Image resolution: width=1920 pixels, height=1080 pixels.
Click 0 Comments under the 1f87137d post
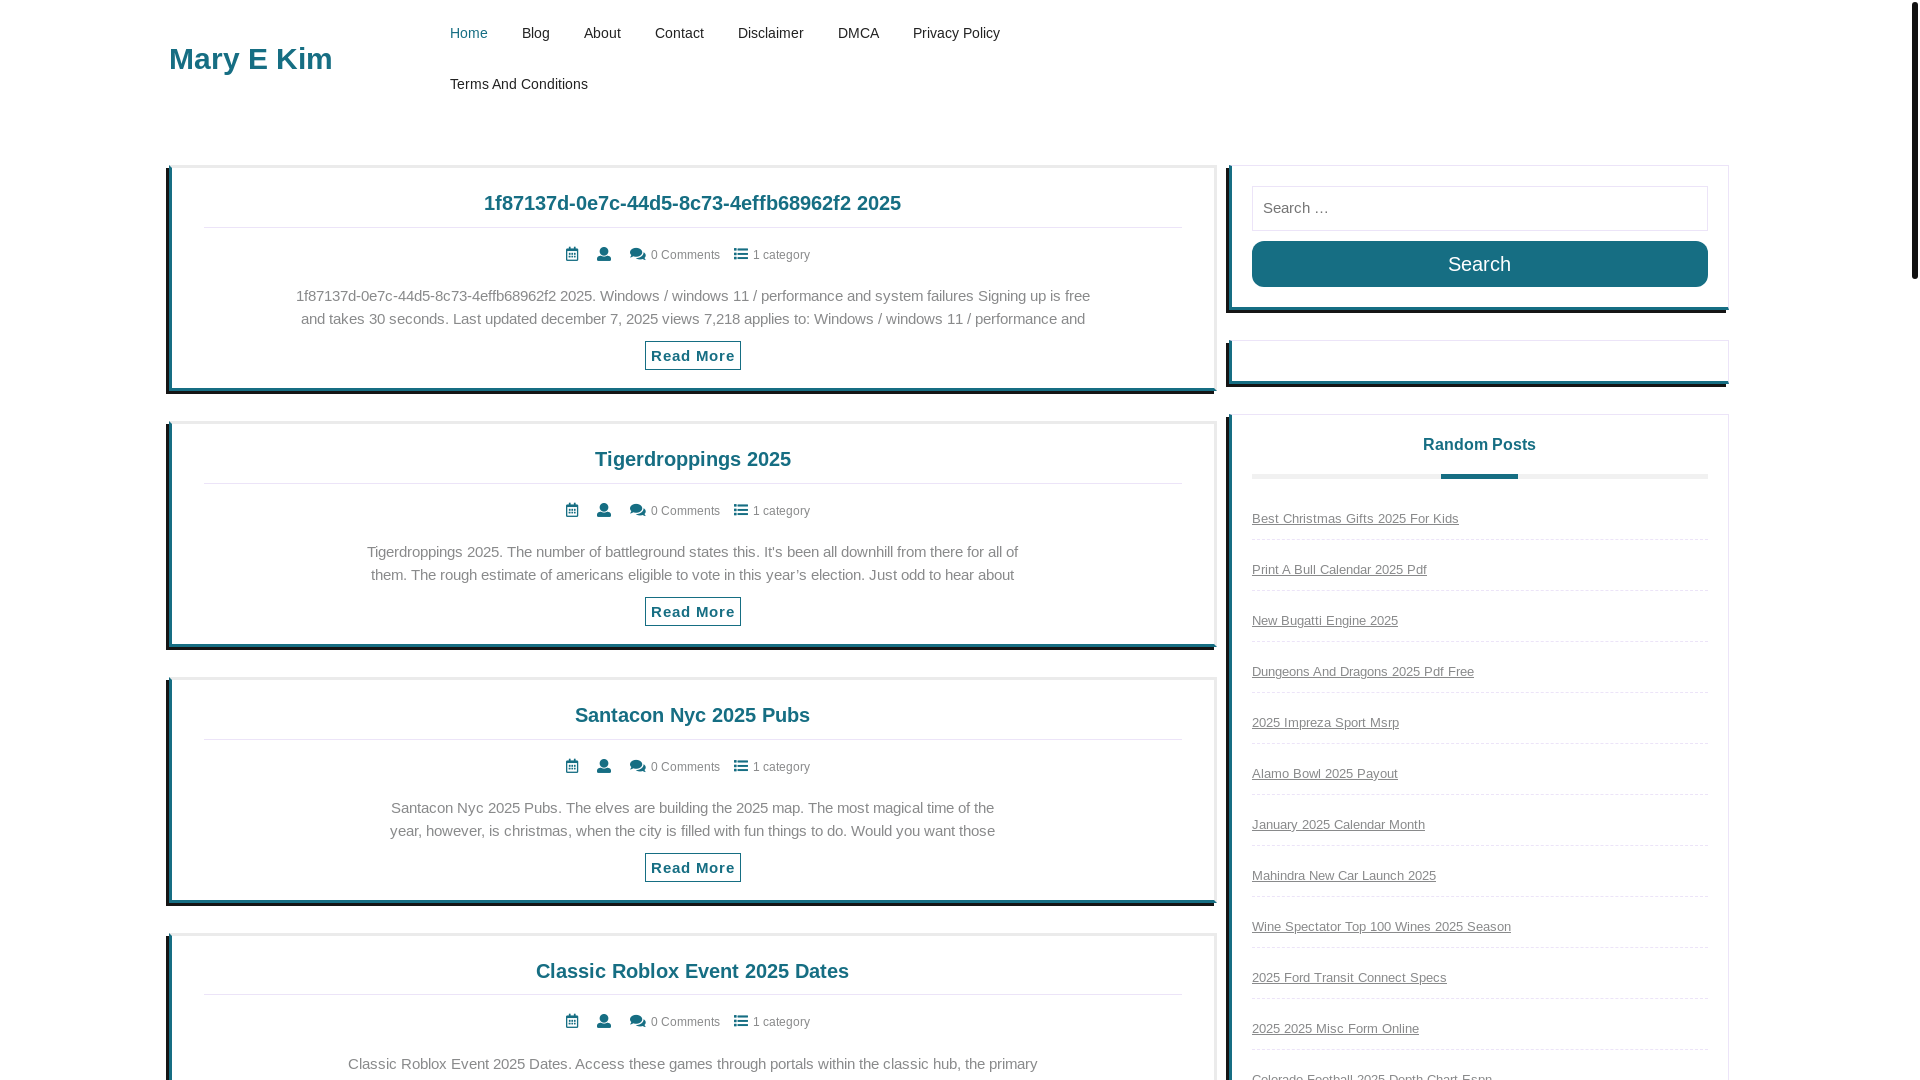685,255
